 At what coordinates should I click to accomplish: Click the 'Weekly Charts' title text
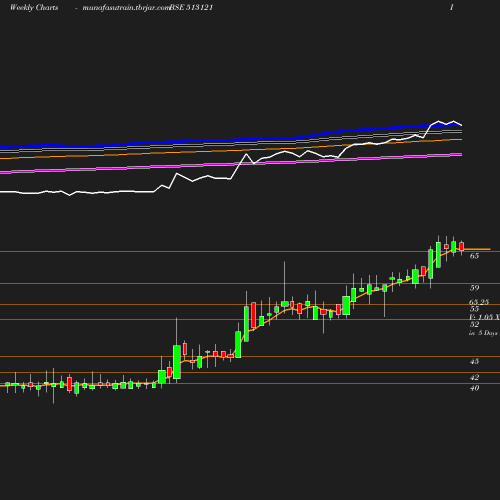pyautogui.click(x=34, y=8)
